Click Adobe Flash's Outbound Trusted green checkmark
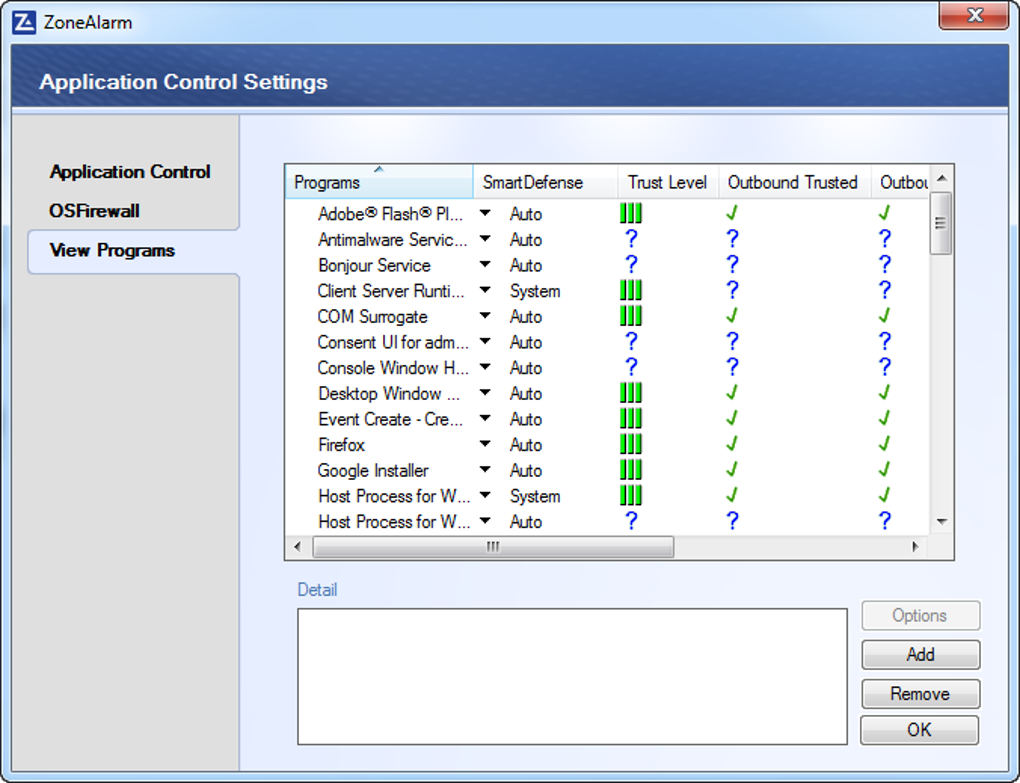 pos(732,213)
